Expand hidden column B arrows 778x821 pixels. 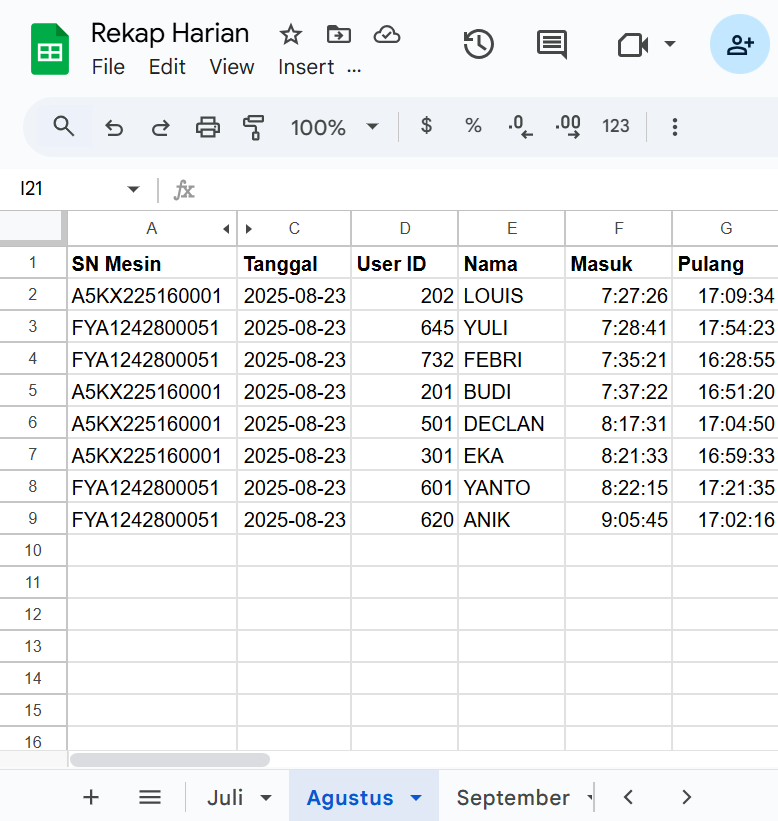coord(237,229)
